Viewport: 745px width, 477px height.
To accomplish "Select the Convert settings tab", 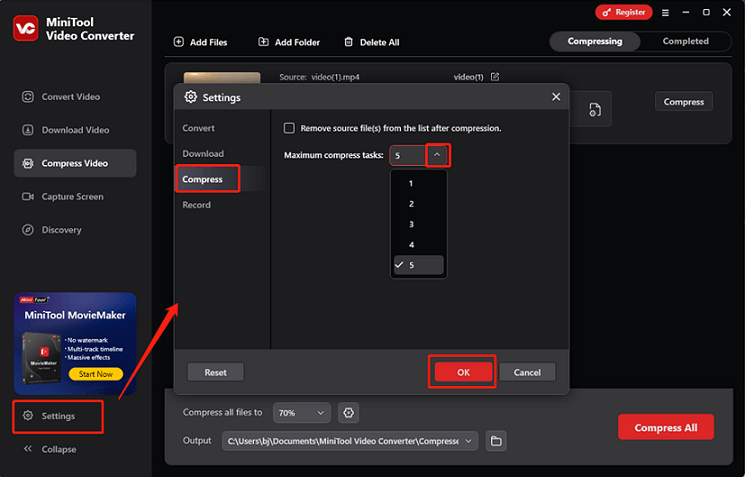I will (199, 128).
